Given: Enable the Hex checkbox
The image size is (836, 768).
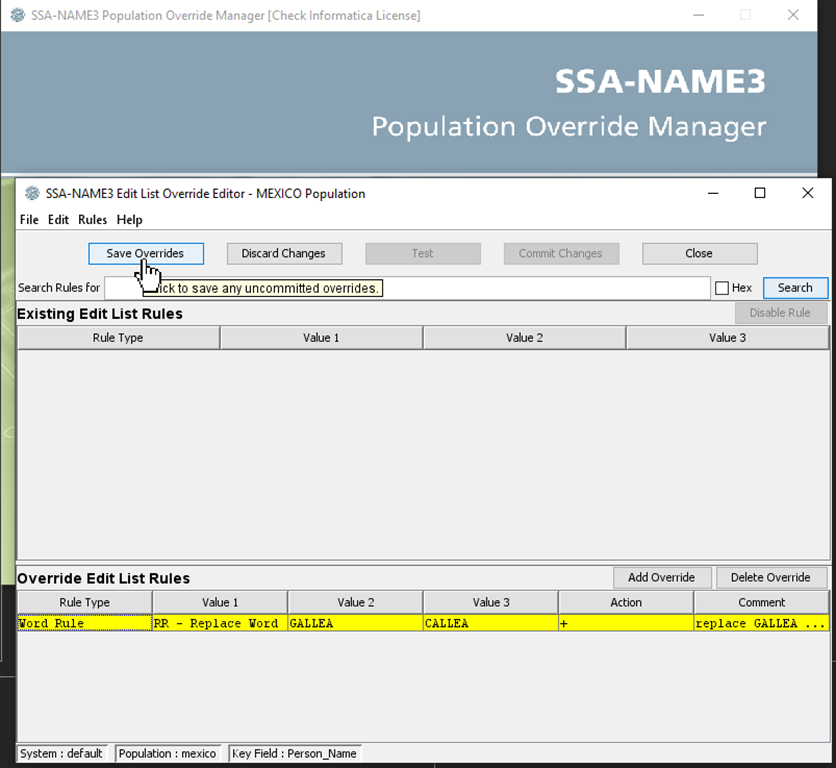Looking at the screenshot, I should pos(722,288).
